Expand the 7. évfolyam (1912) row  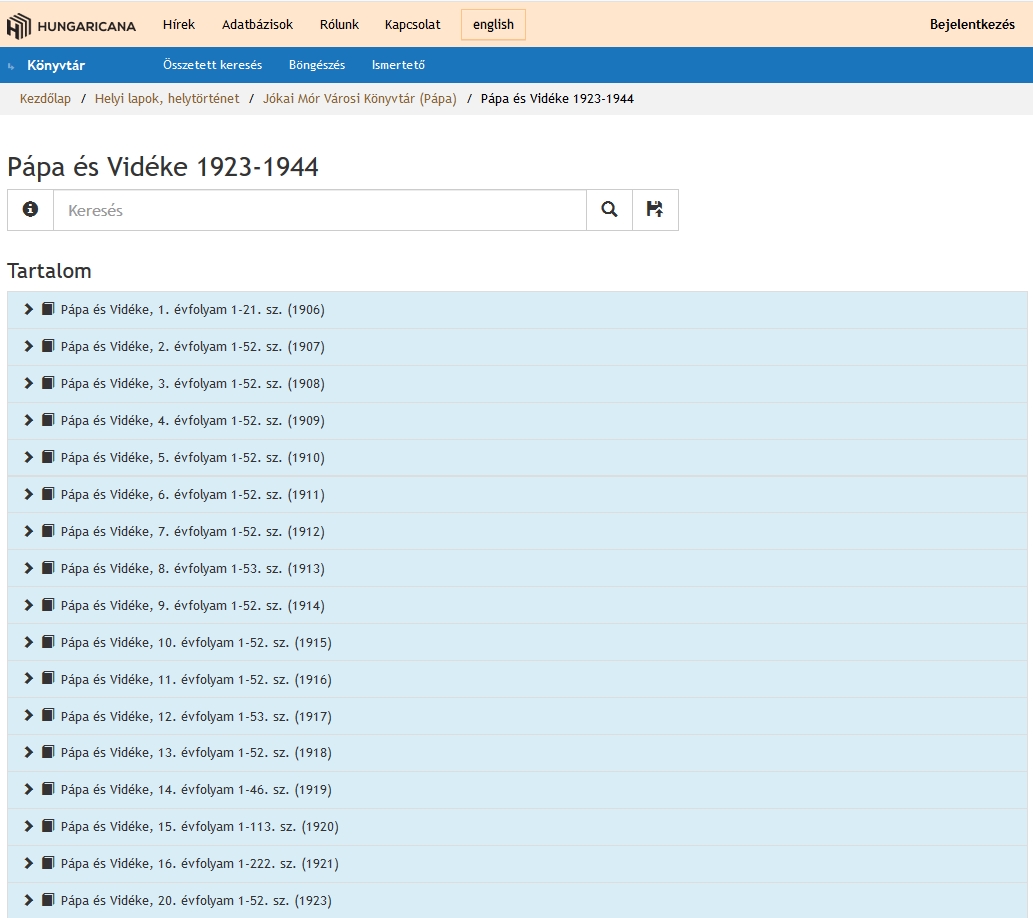click(28, 531)
